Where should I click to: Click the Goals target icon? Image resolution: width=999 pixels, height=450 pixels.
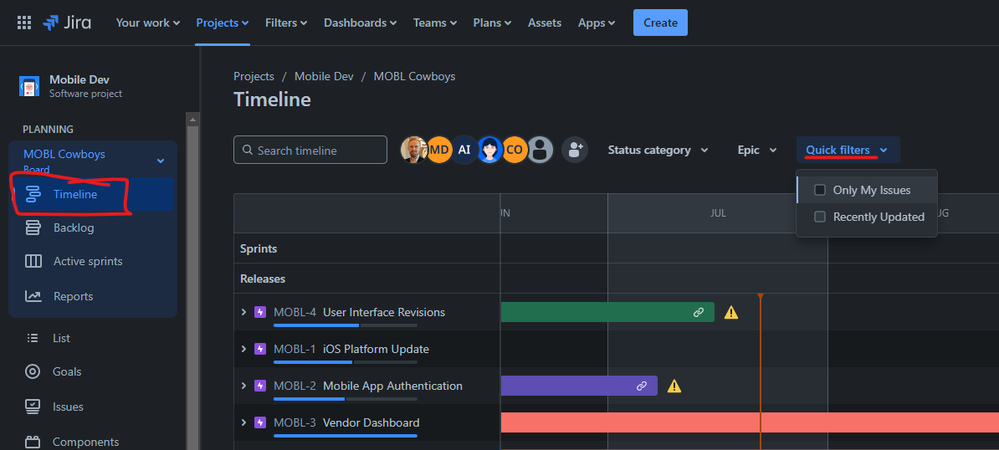pos(32,372)
